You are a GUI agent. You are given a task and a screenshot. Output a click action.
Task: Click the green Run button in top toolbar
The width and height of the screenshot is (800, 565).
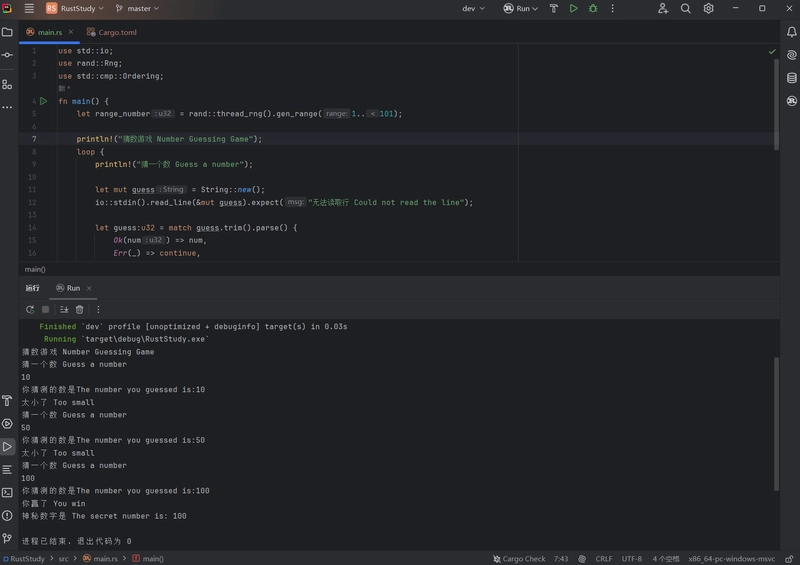(573, 8)
